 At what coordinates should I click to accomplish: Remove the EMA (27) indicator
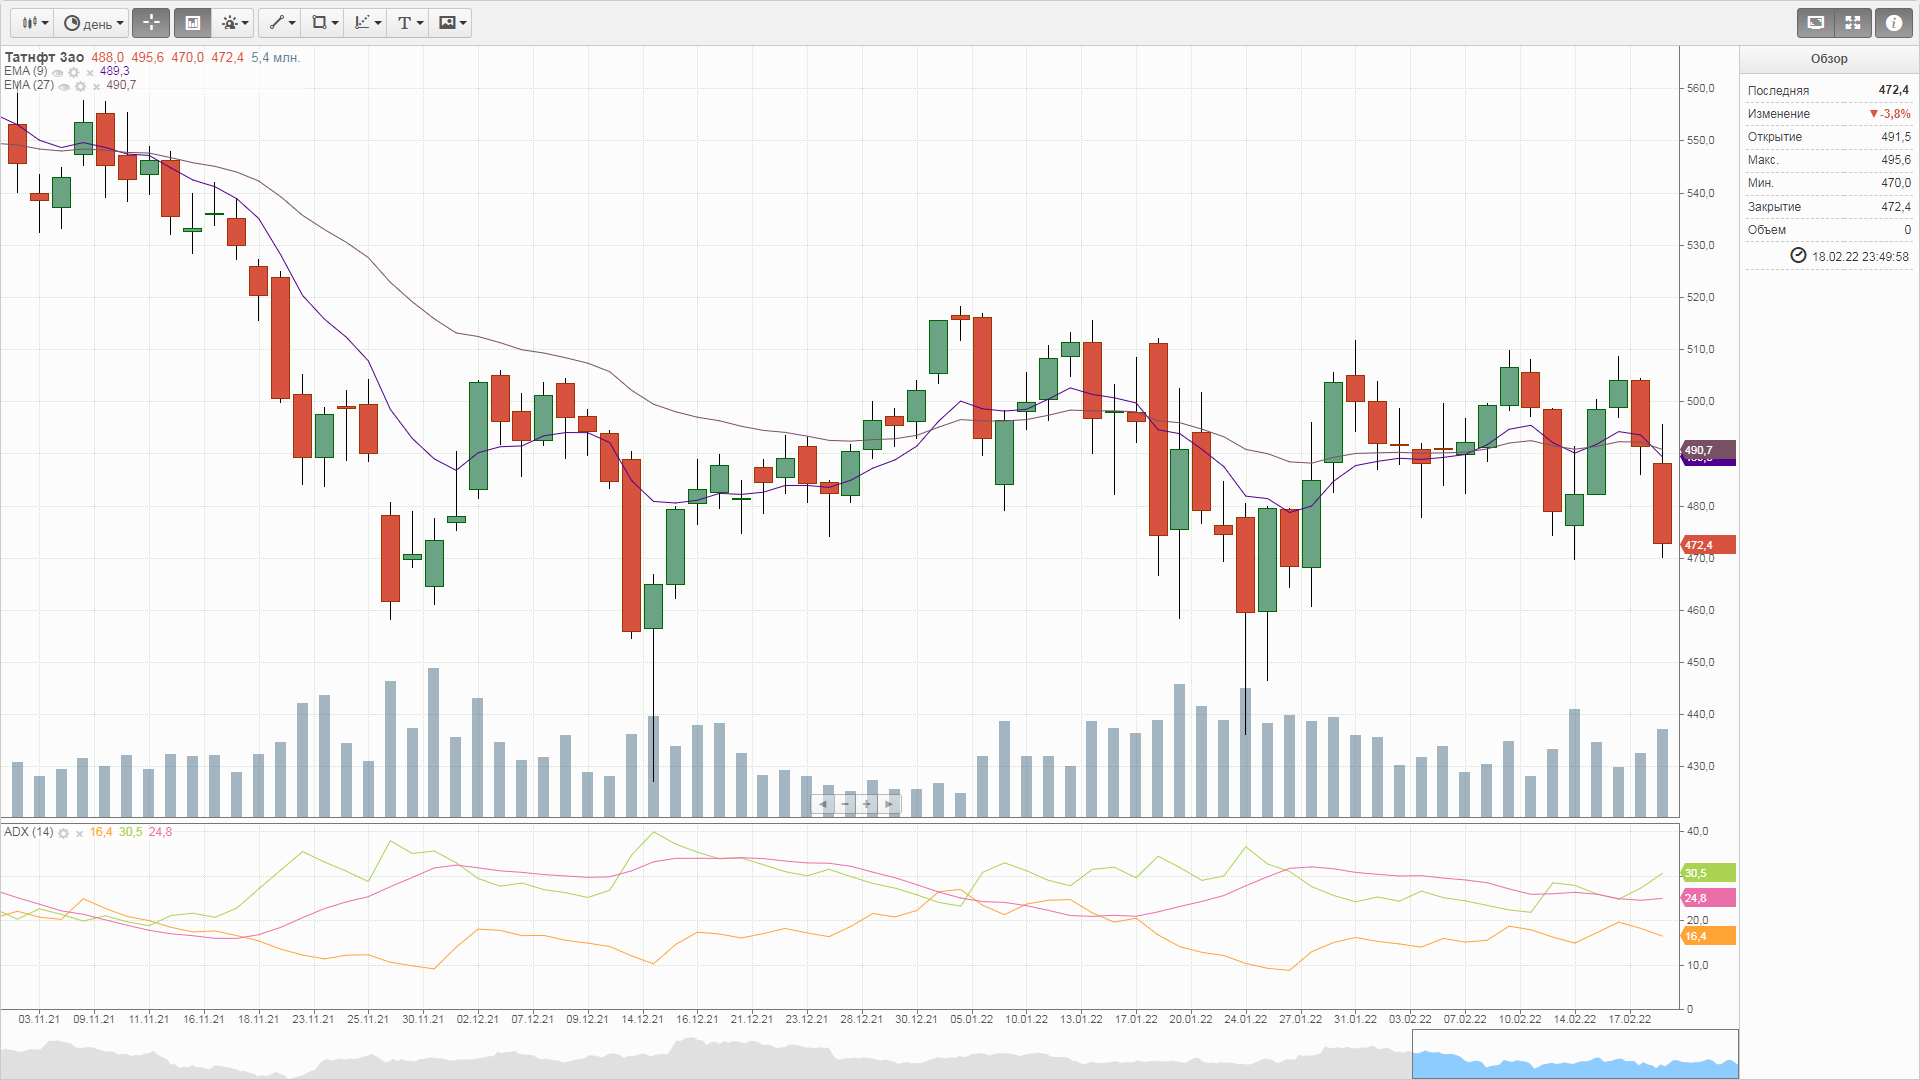tap(97, 86)
